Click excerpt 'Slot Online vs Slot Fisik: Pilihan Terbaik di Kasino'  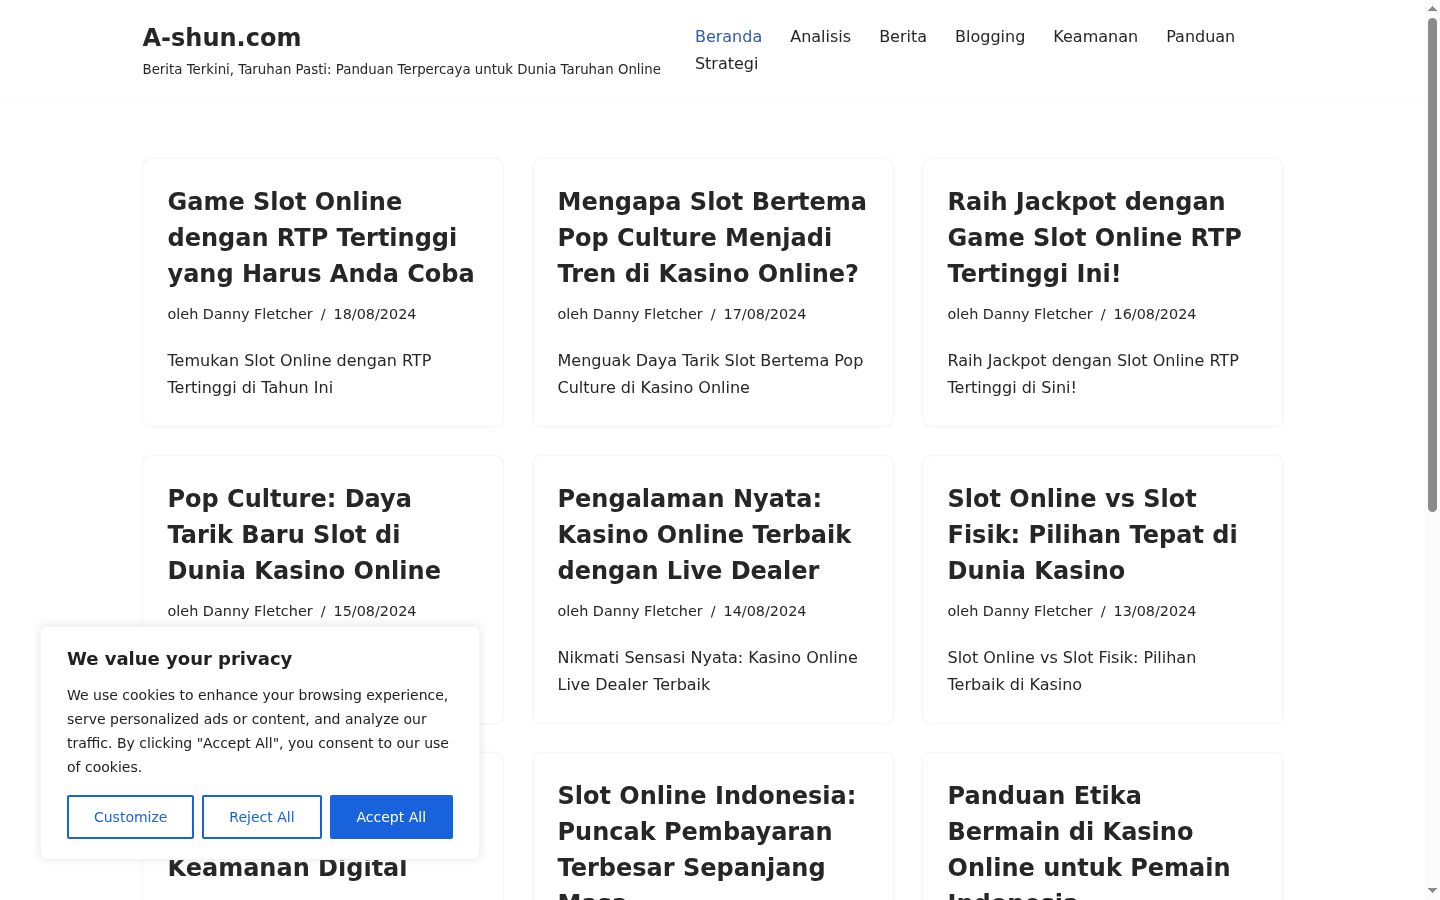[x=1072, y=671]
